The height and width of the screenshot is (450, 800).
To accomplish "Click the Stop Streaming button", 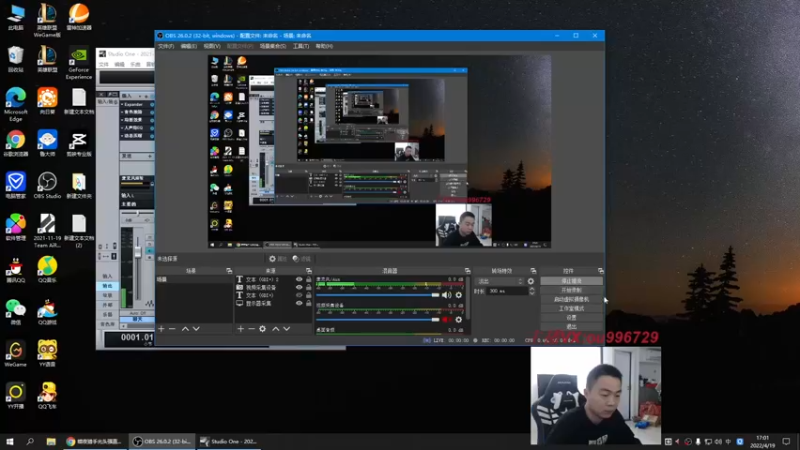I will [x=571, y=281].
